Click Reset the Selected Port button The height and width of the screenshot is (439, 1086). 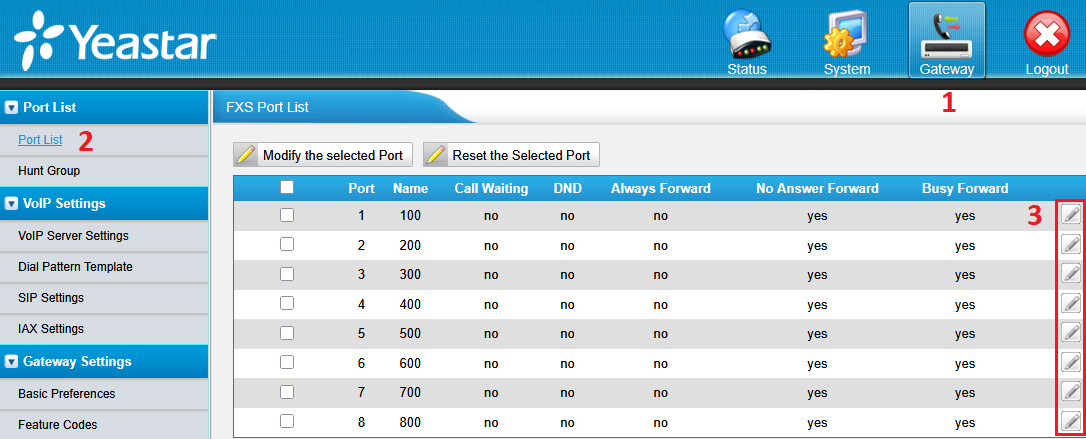pos(510,155)
